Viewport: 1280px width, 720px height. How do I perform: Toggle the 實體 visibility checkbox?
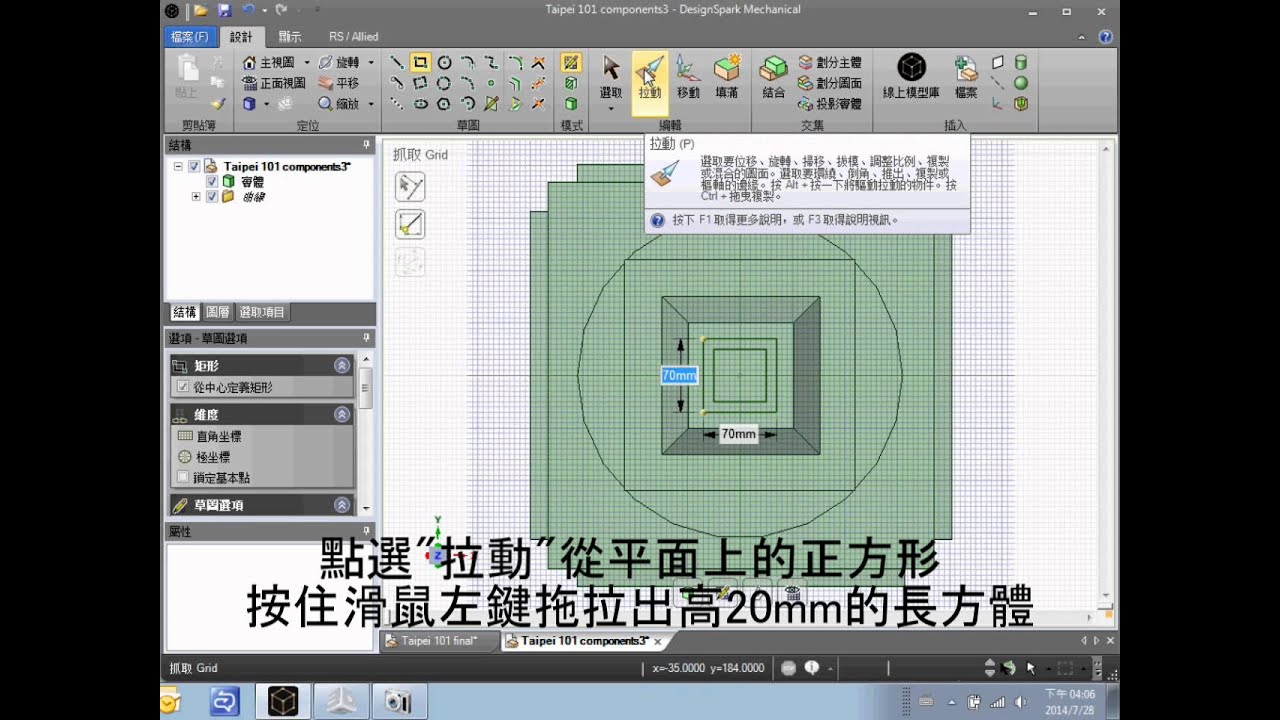[x=212, y=182]
